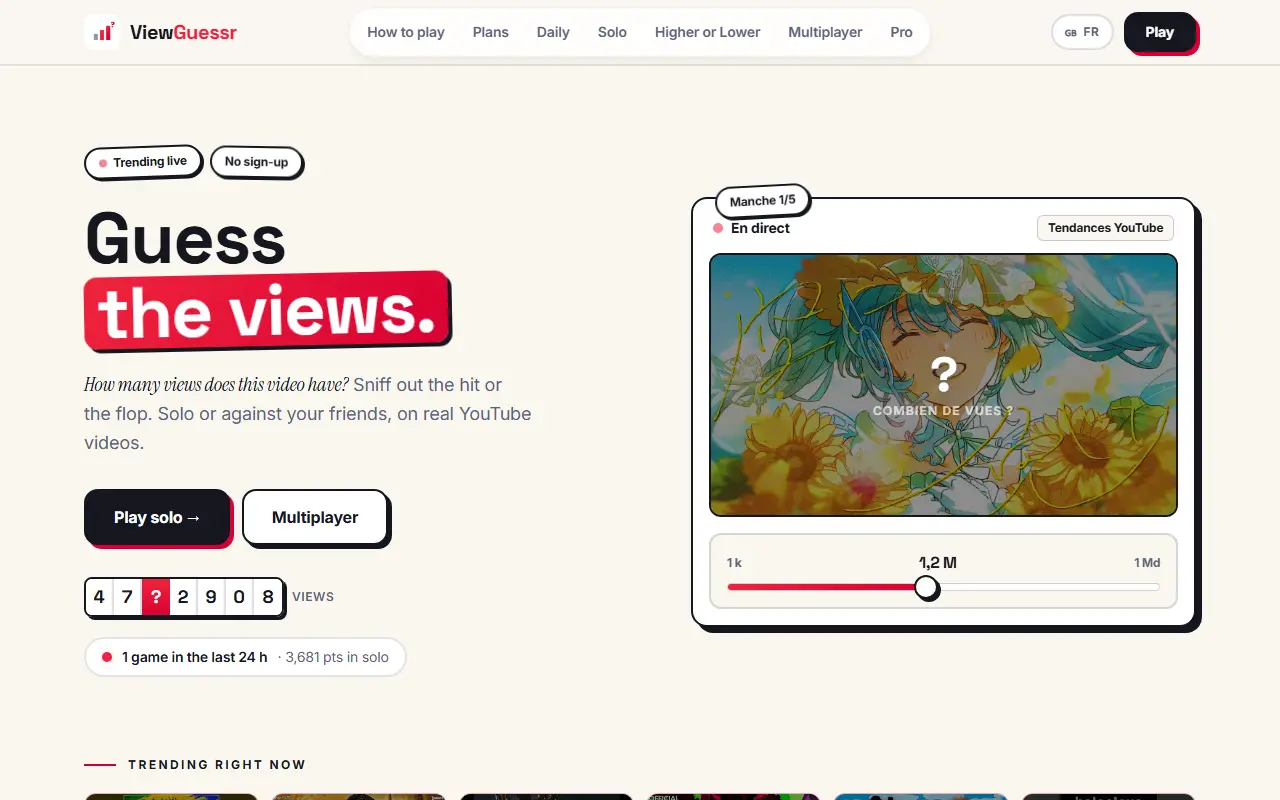Click the '1 k' slider minimum label
1280x800 pixels.
coord(734,563)
